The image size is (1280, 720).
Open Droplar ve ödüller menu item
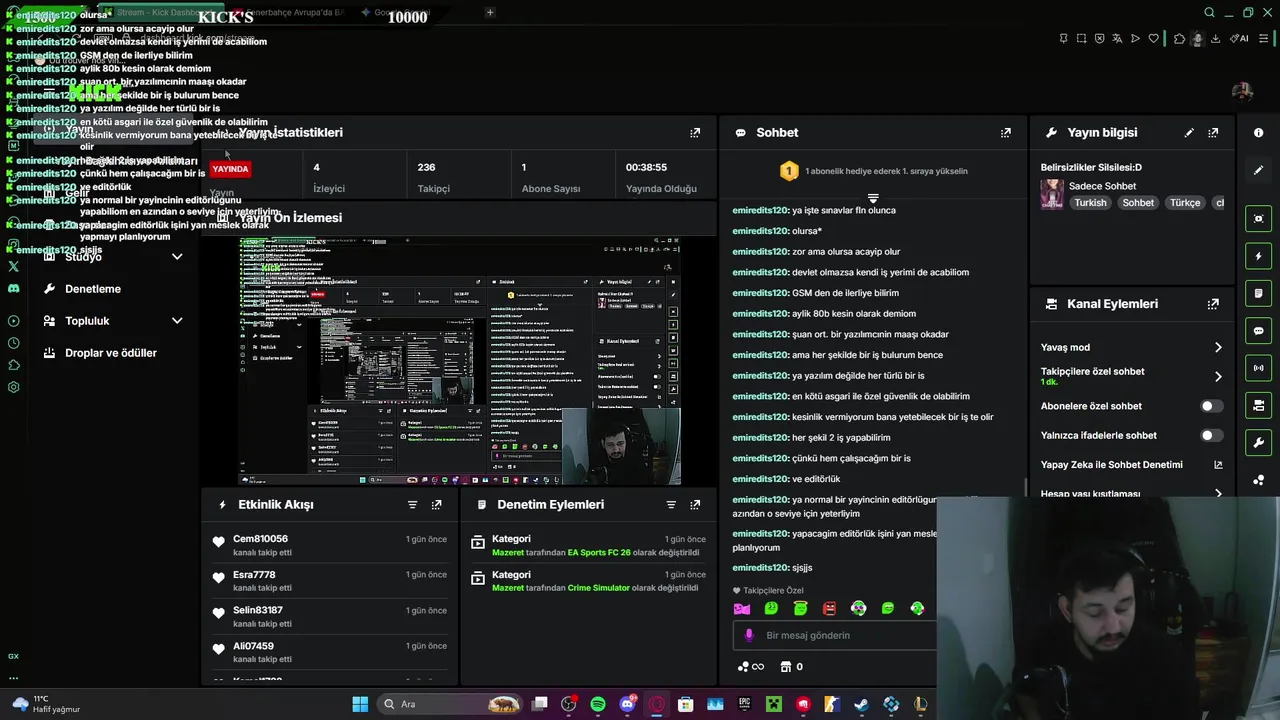[x=111, y=353]
